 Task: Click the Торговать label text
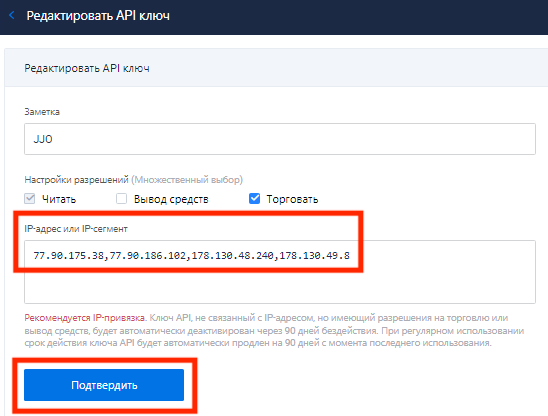[x=292, y=199]
